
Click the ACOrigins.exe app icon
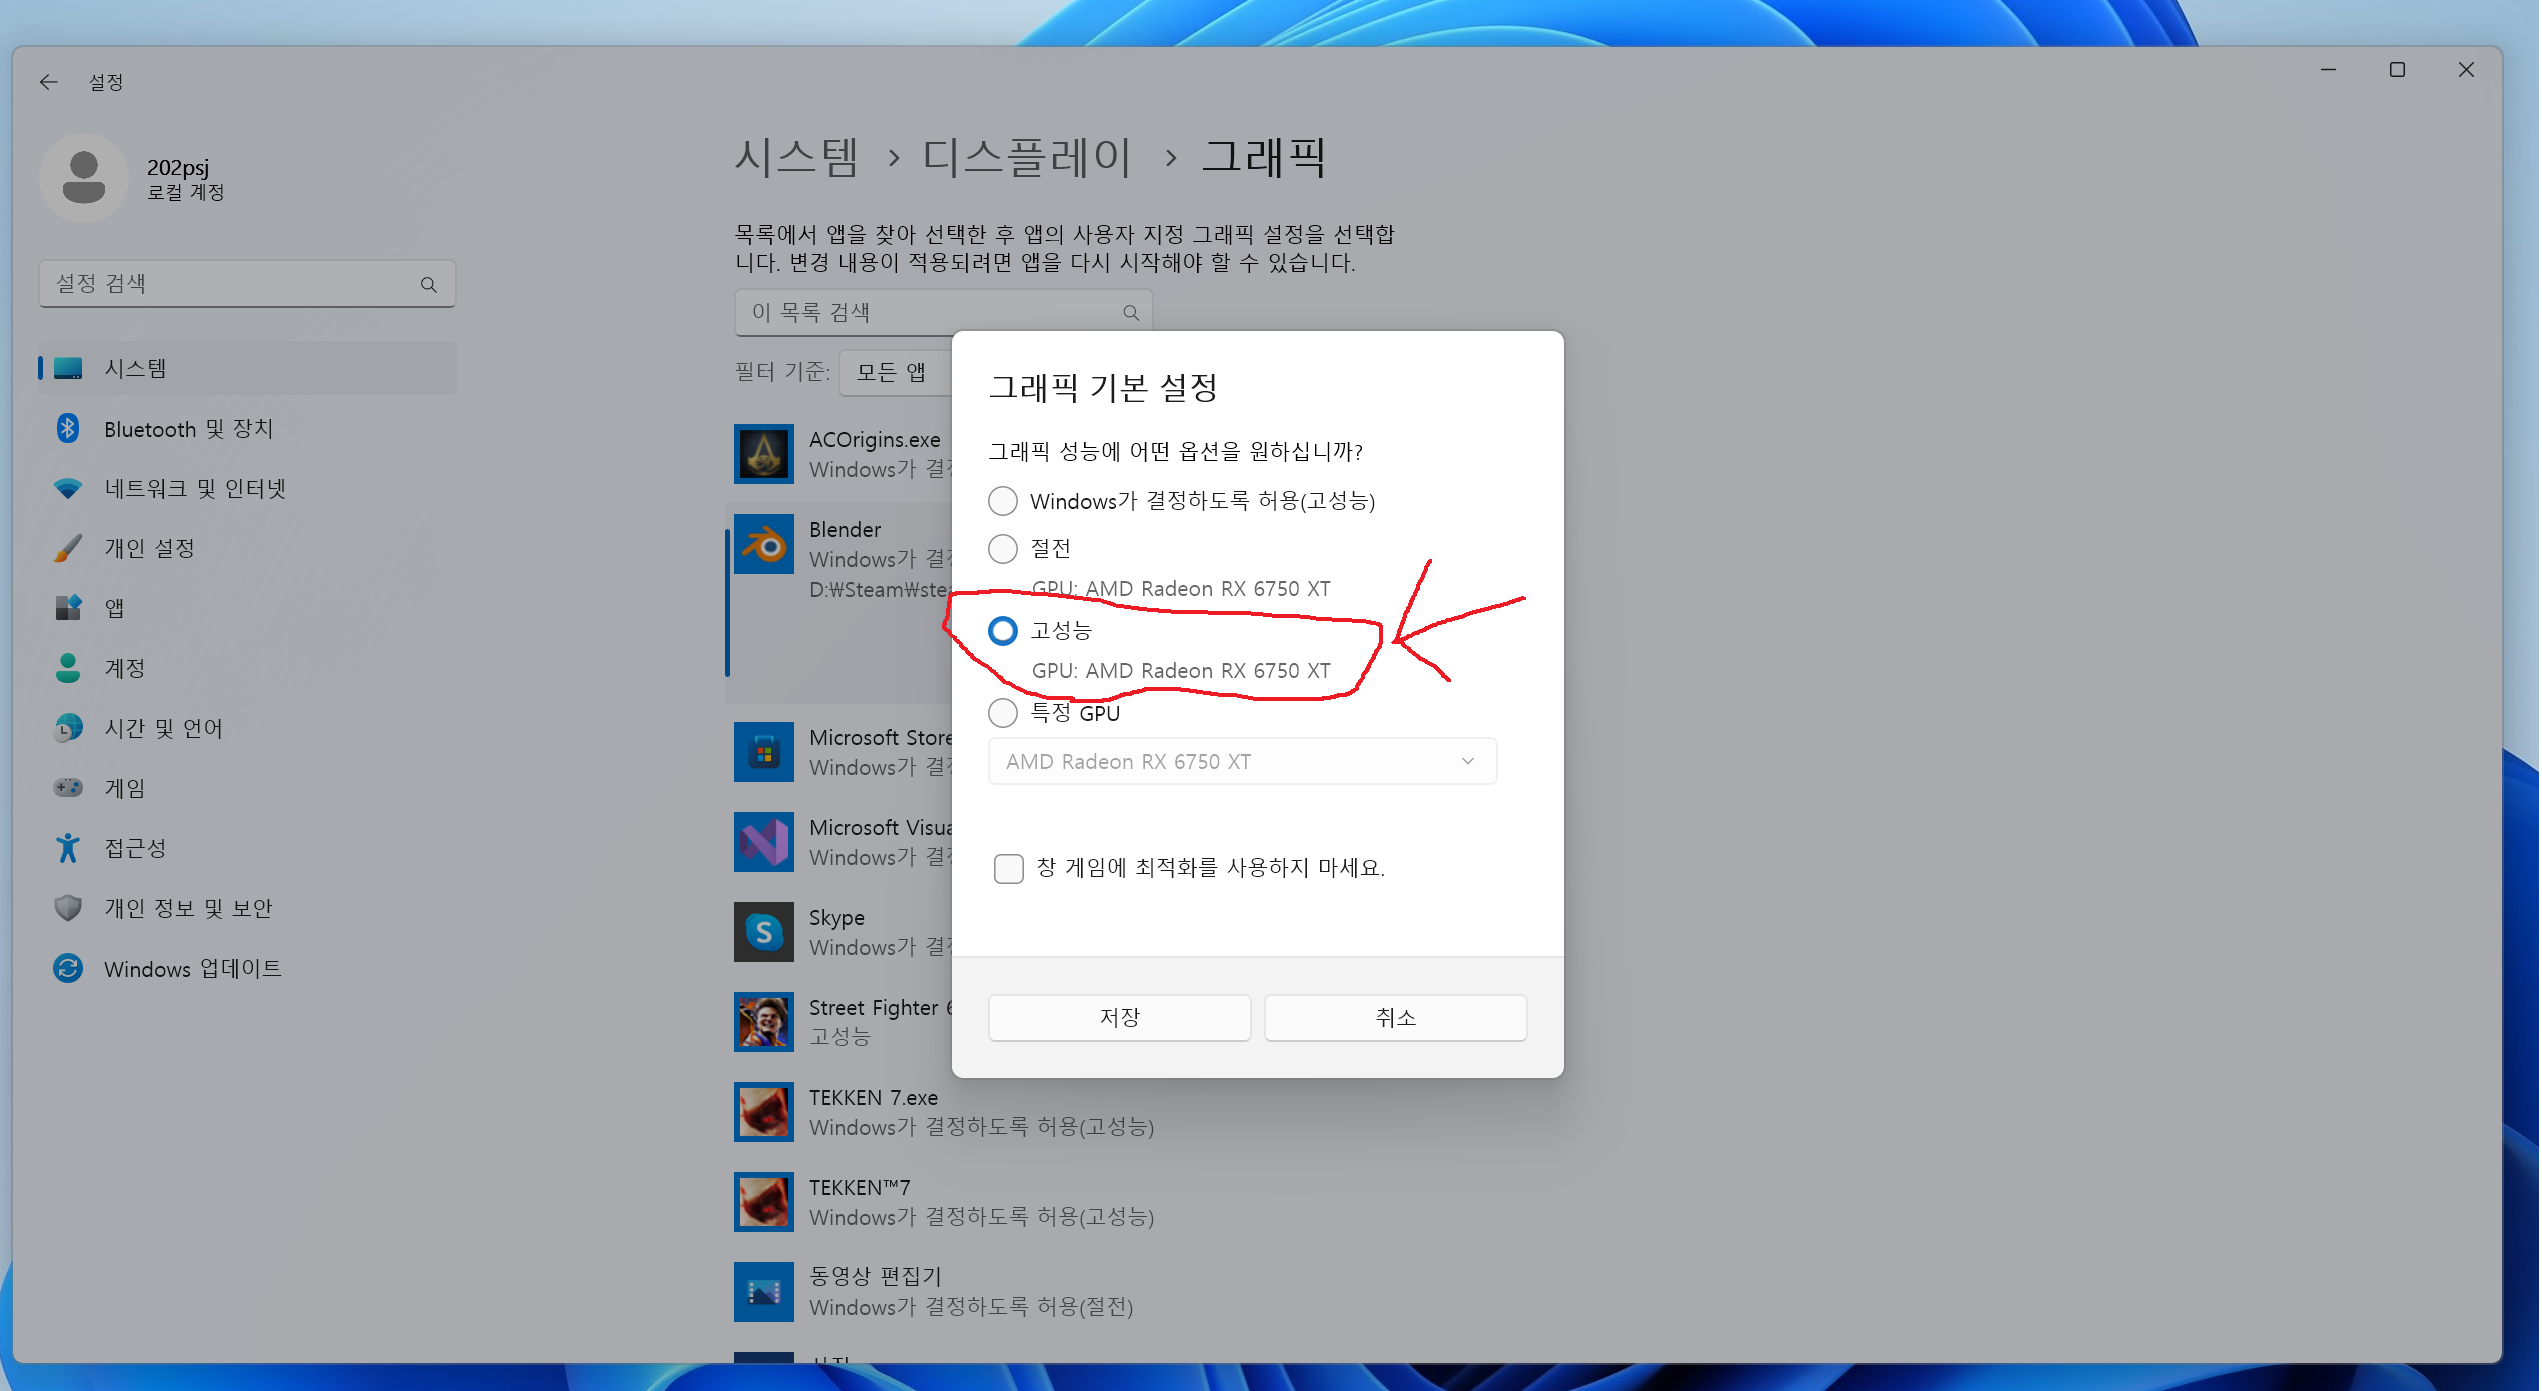click(x=763, y=454)
